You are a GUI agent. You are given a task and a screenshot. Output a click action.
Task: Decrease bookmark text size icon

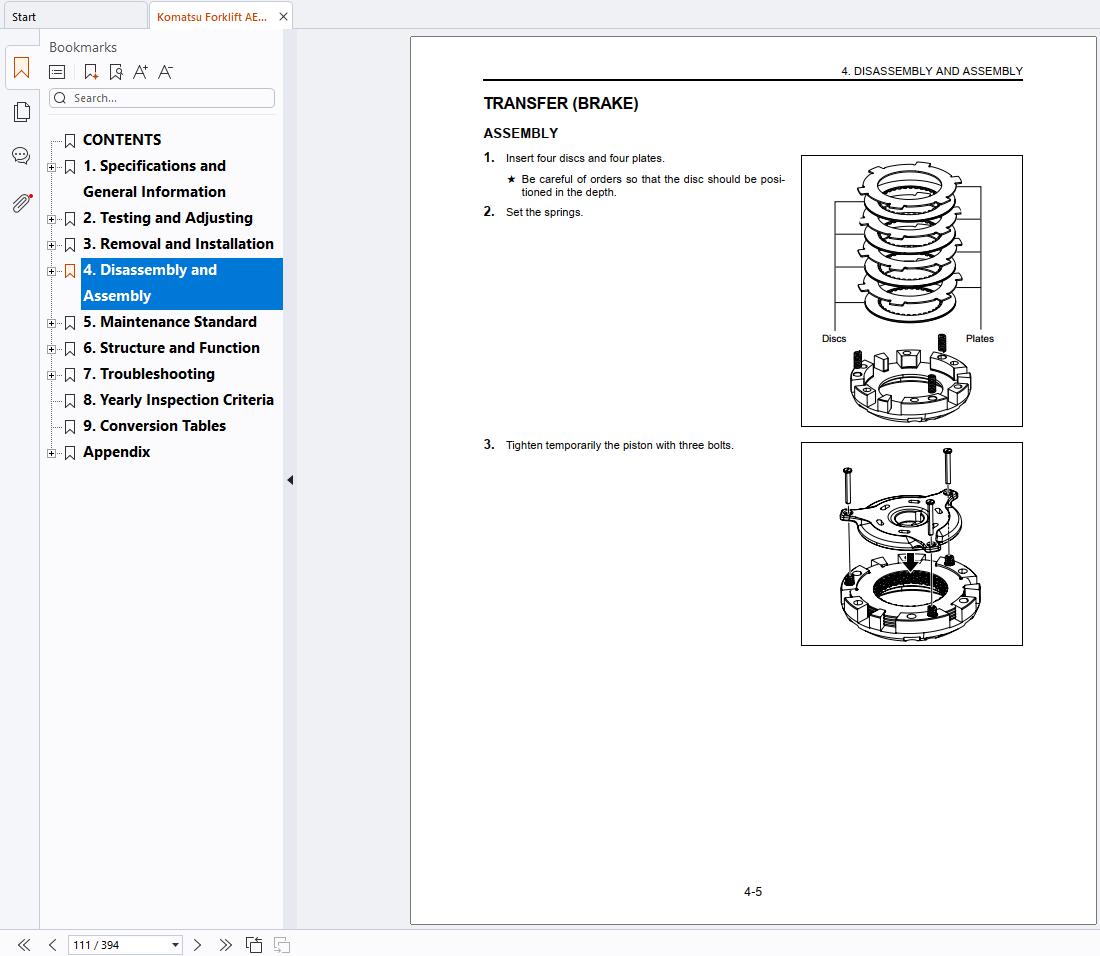[166, 72]
